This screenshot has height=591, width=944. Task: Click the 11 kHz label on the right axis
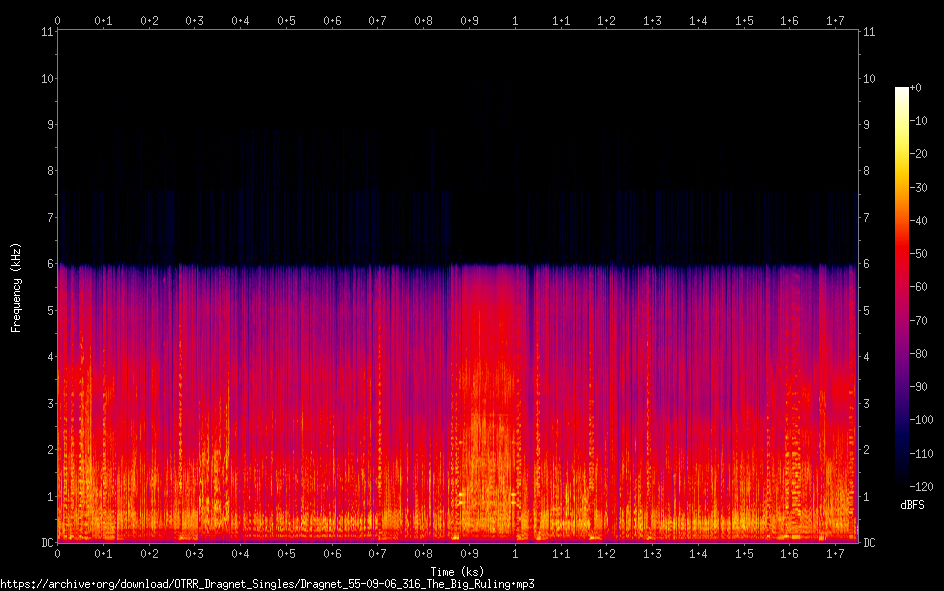[x=868, y=32]
